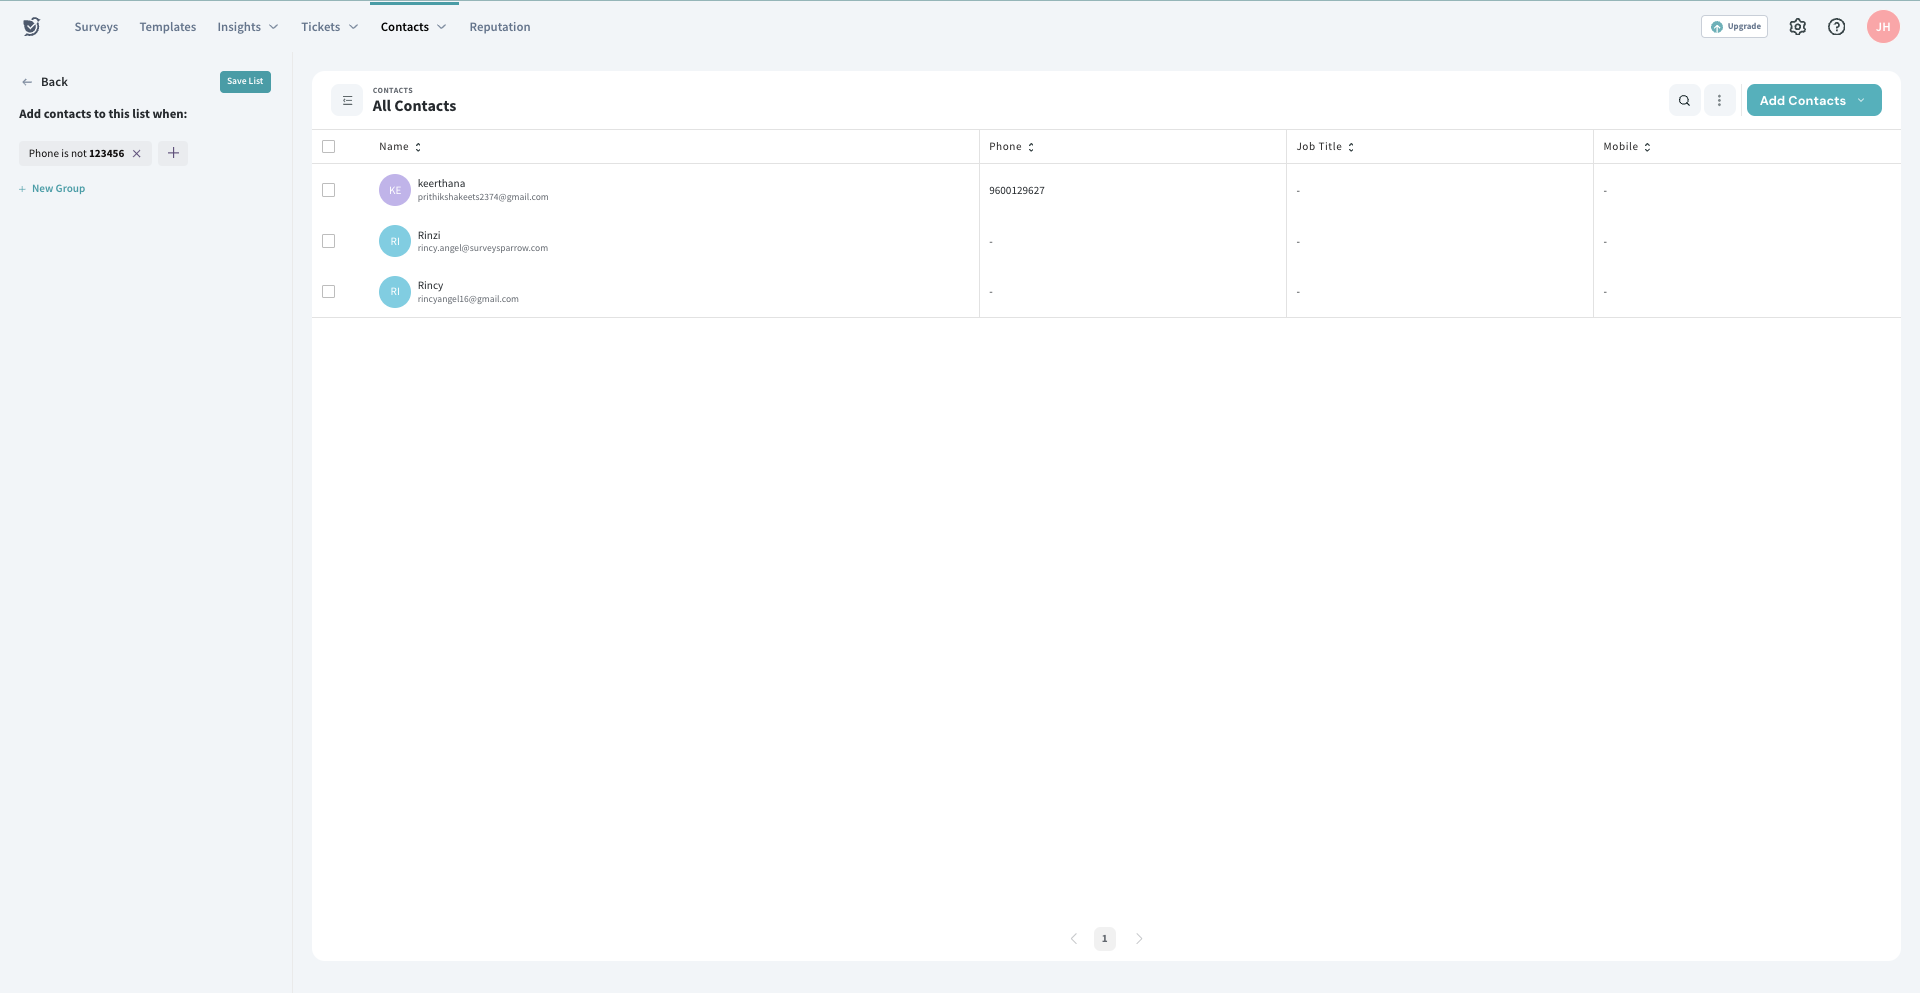Click the Save List button
1920x993 pixels.
[245, 82]
